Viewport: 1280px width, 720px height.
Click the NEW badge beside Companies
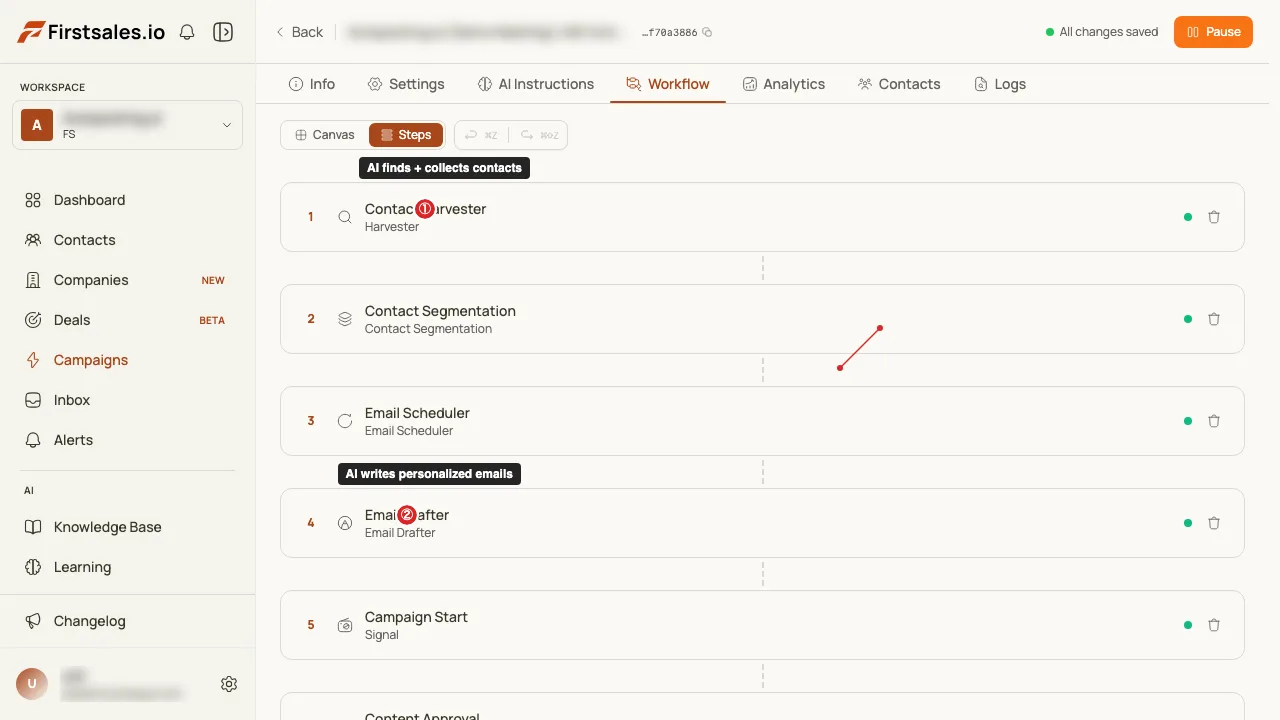pyautogui.click(x=213, y=280)
